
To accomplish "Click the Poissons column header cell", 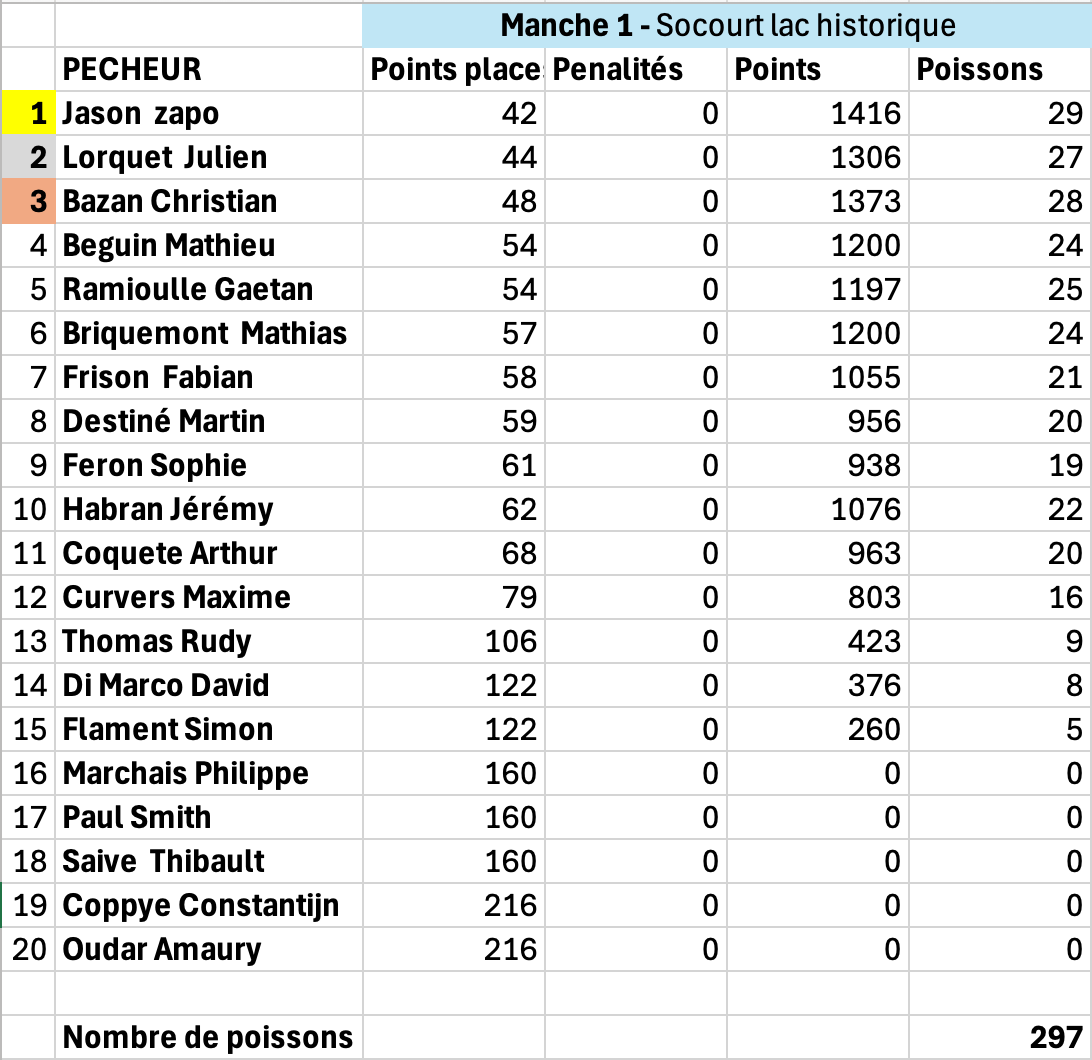I will [980, 69].
